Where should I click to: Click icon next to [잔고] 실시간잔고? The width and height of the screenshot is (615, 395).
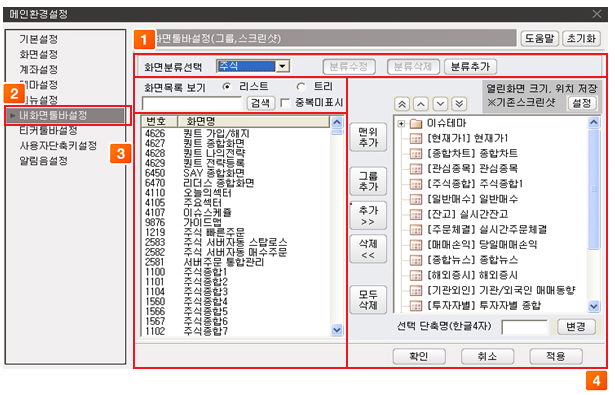[415, 215]
